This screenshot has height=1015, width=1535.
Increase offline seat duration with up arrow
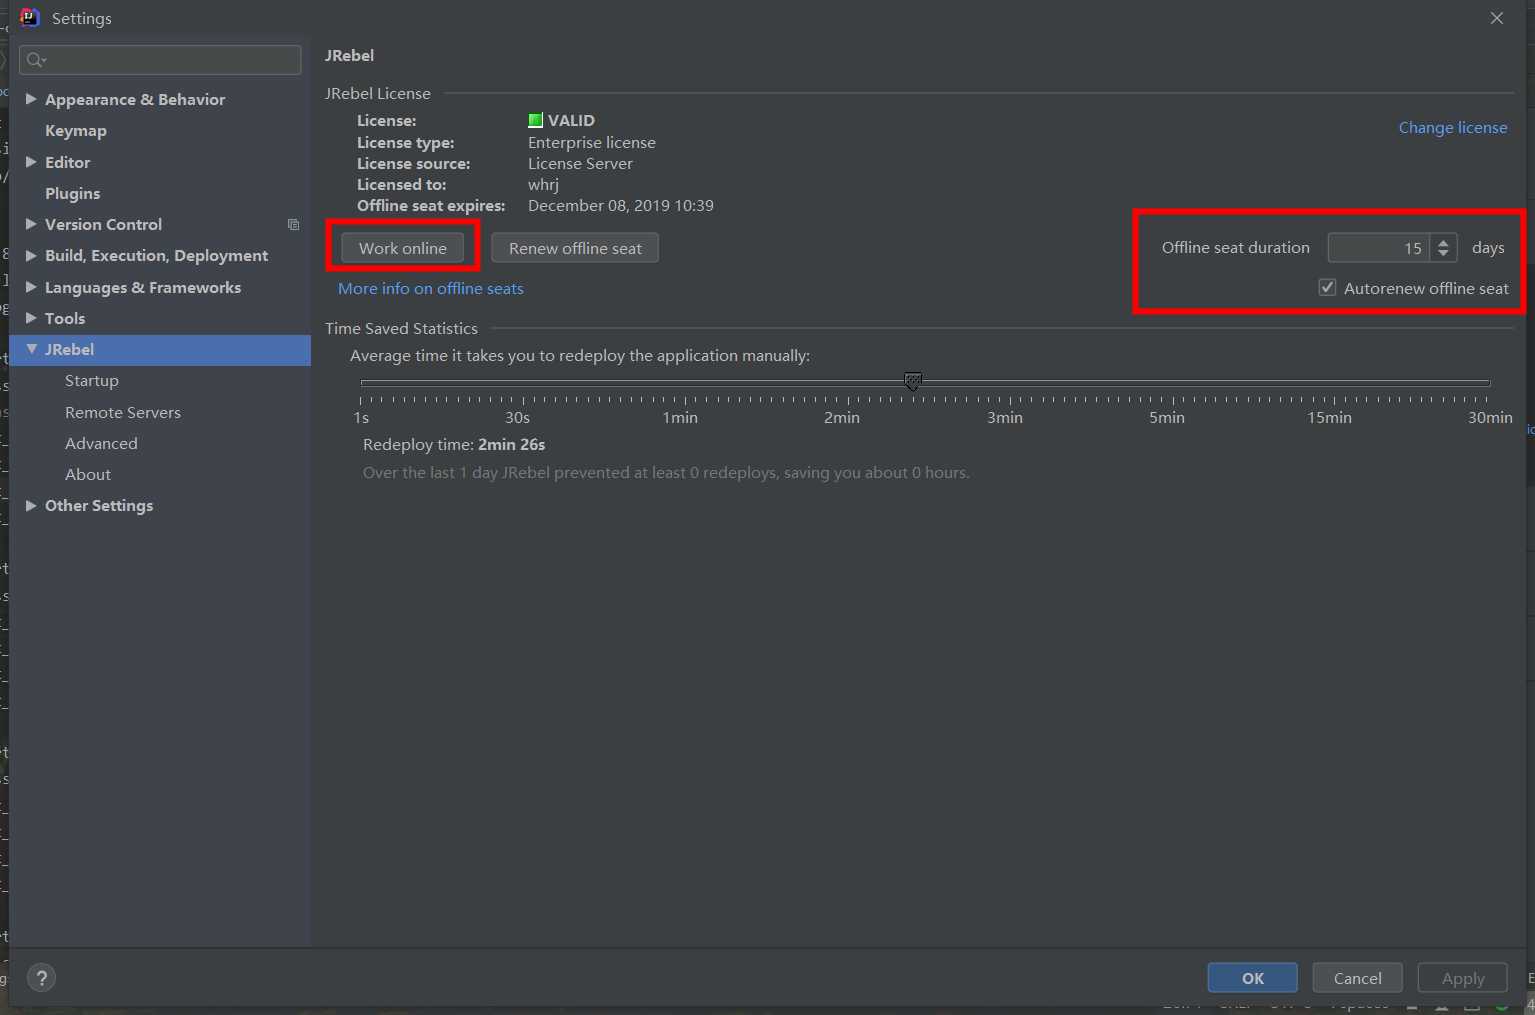click(x=1443, y=242)
